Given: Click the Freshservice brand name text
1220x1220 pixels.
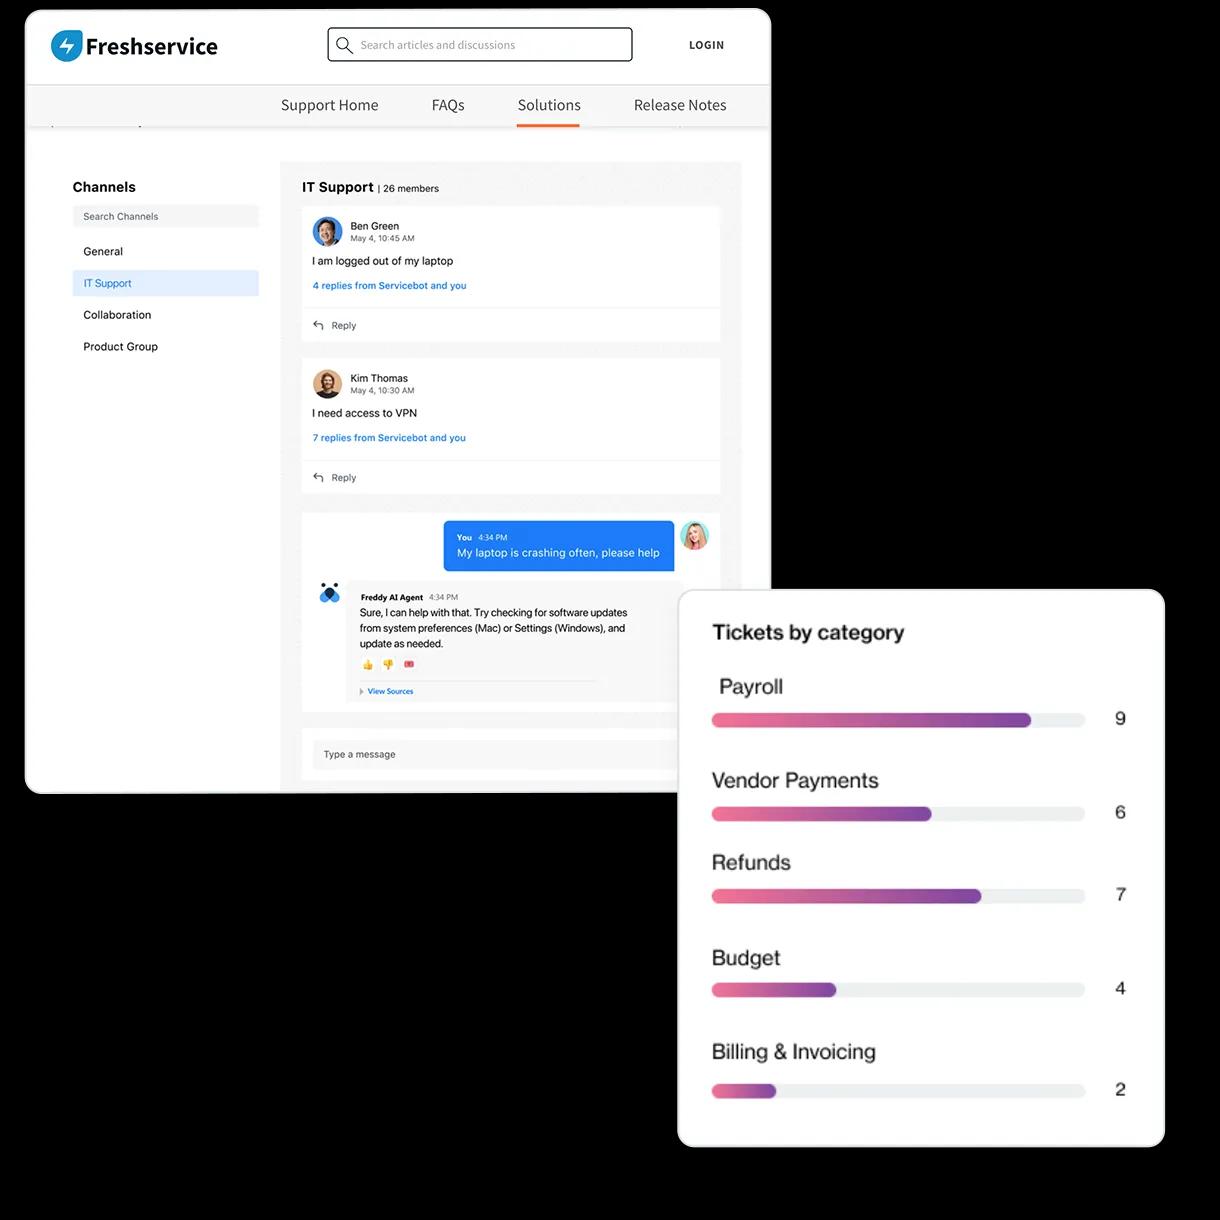Looking at the screenshot, I should [152, 46].
